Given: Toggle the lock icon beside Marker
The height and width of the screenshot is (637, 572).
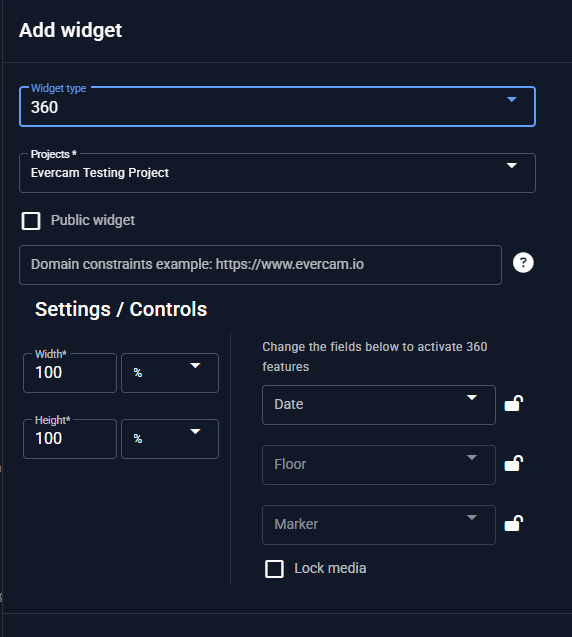Looking at the screenshot, I should [514, 524].
